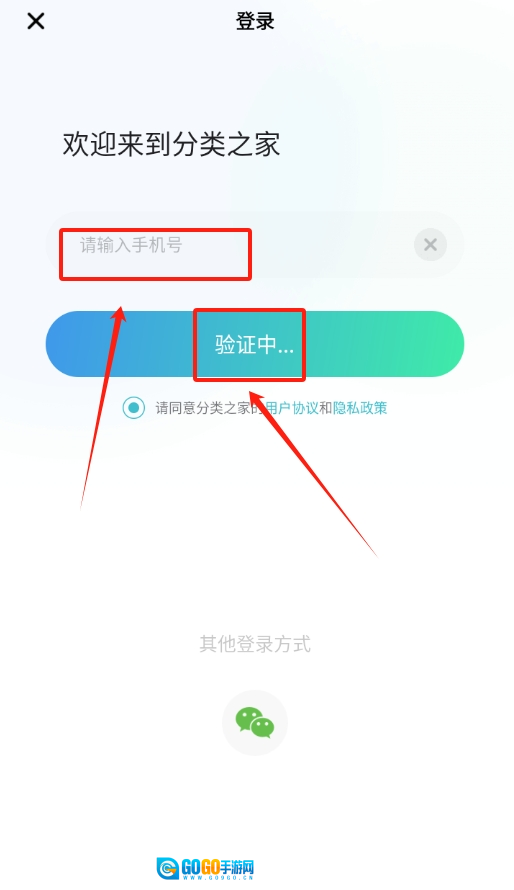The width and height of the screenshot is (514, 890).
Task: Click the www.gogogo.cn text under the watermark
Action: click(217, 878)
